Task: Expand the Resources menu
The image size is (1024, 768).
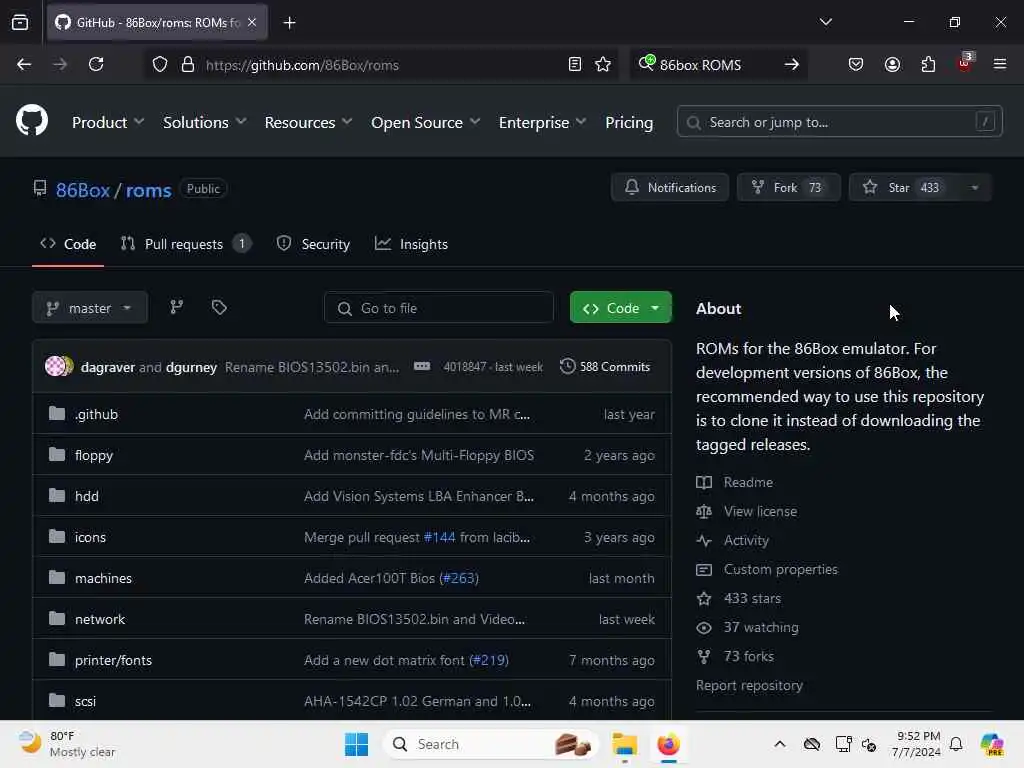Action: [x=308, y=122]
